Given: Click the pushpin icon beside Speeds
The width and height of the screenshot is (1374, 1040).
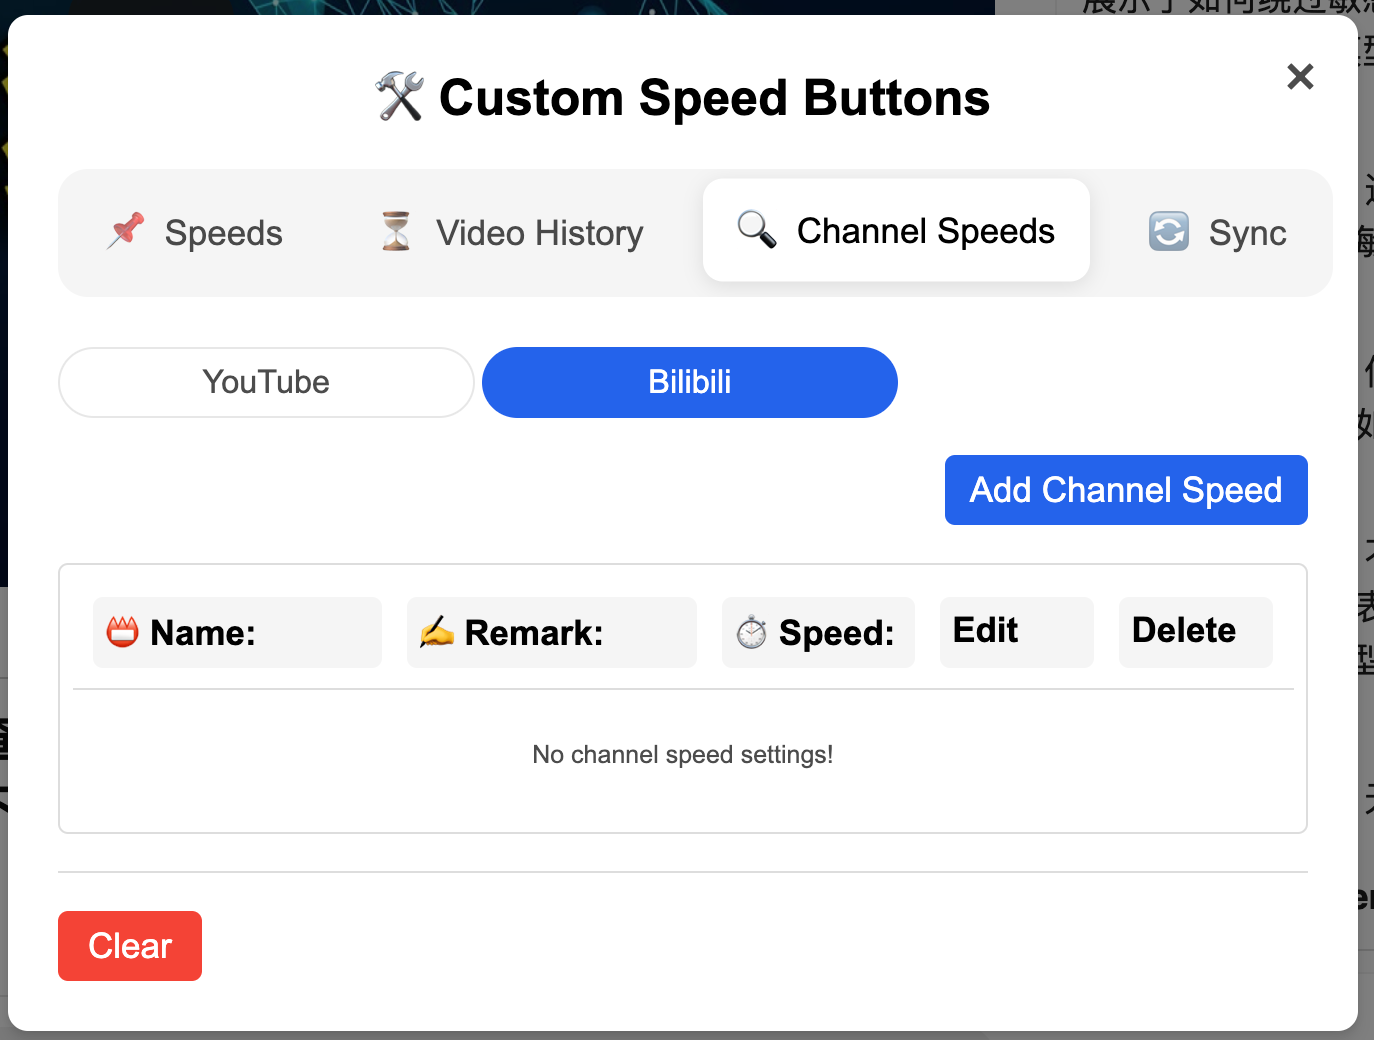Looking at the screenshot, I should point(126,232).
